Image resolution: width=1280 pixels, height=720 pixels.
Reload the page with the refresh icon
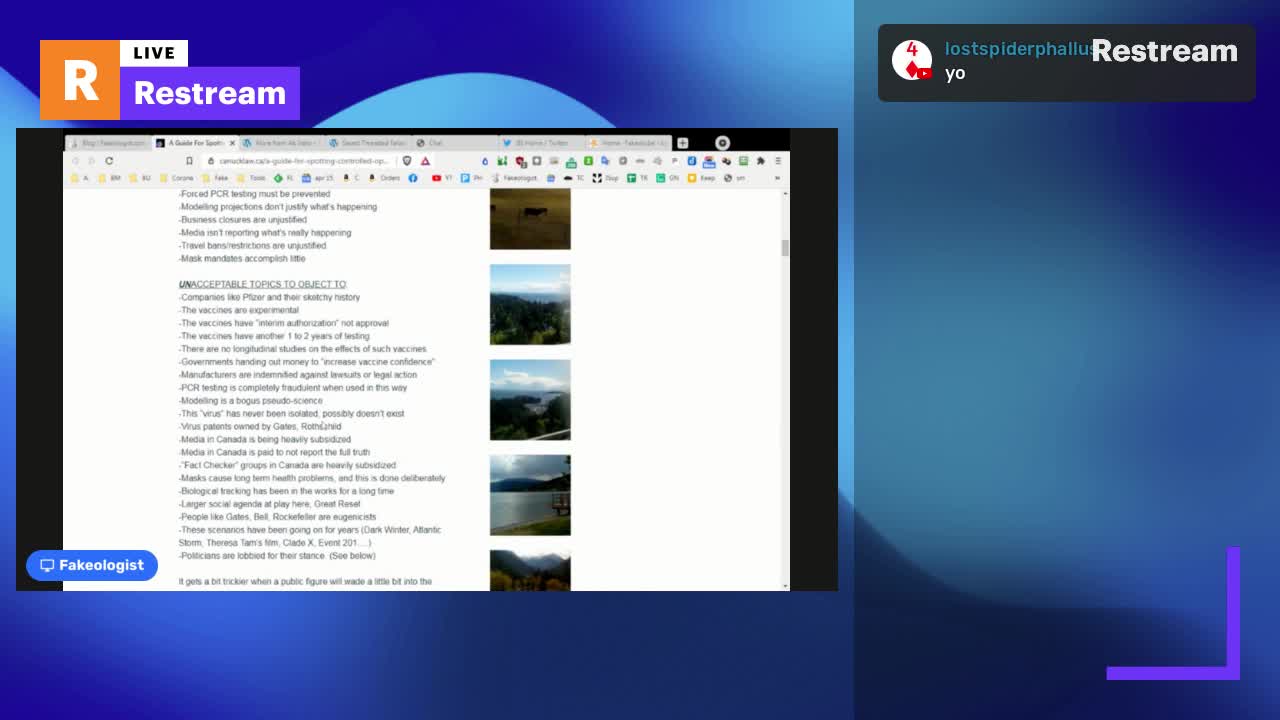coord(109,161)
